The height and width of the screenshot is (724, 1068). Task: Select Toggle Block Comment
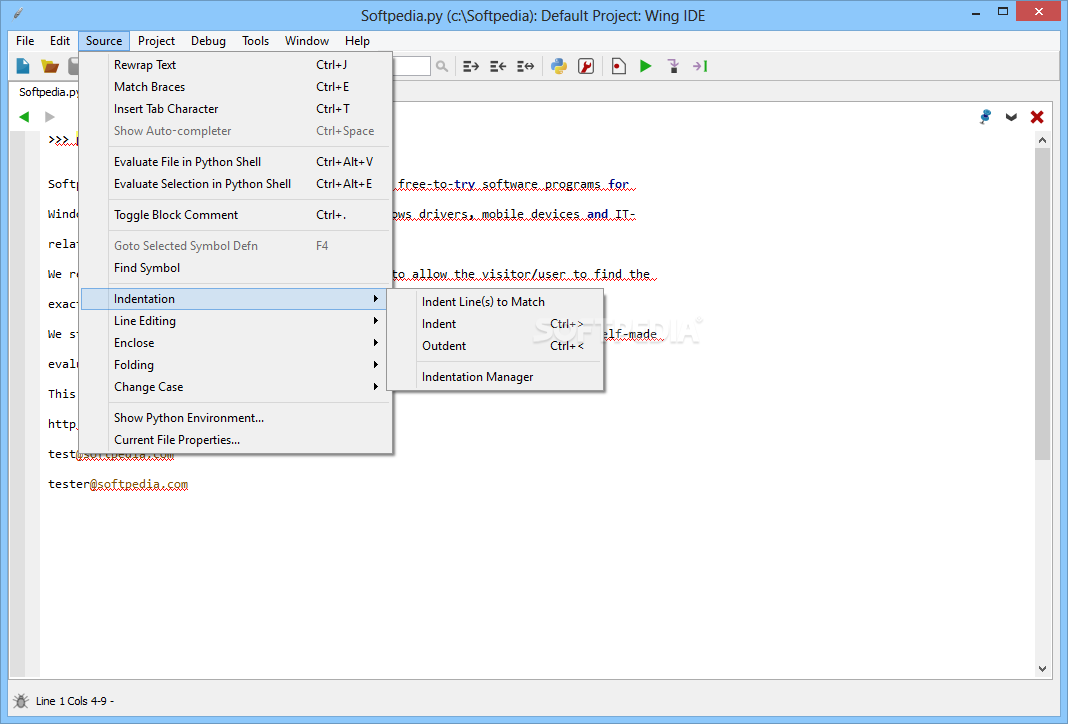click(236, 215)
